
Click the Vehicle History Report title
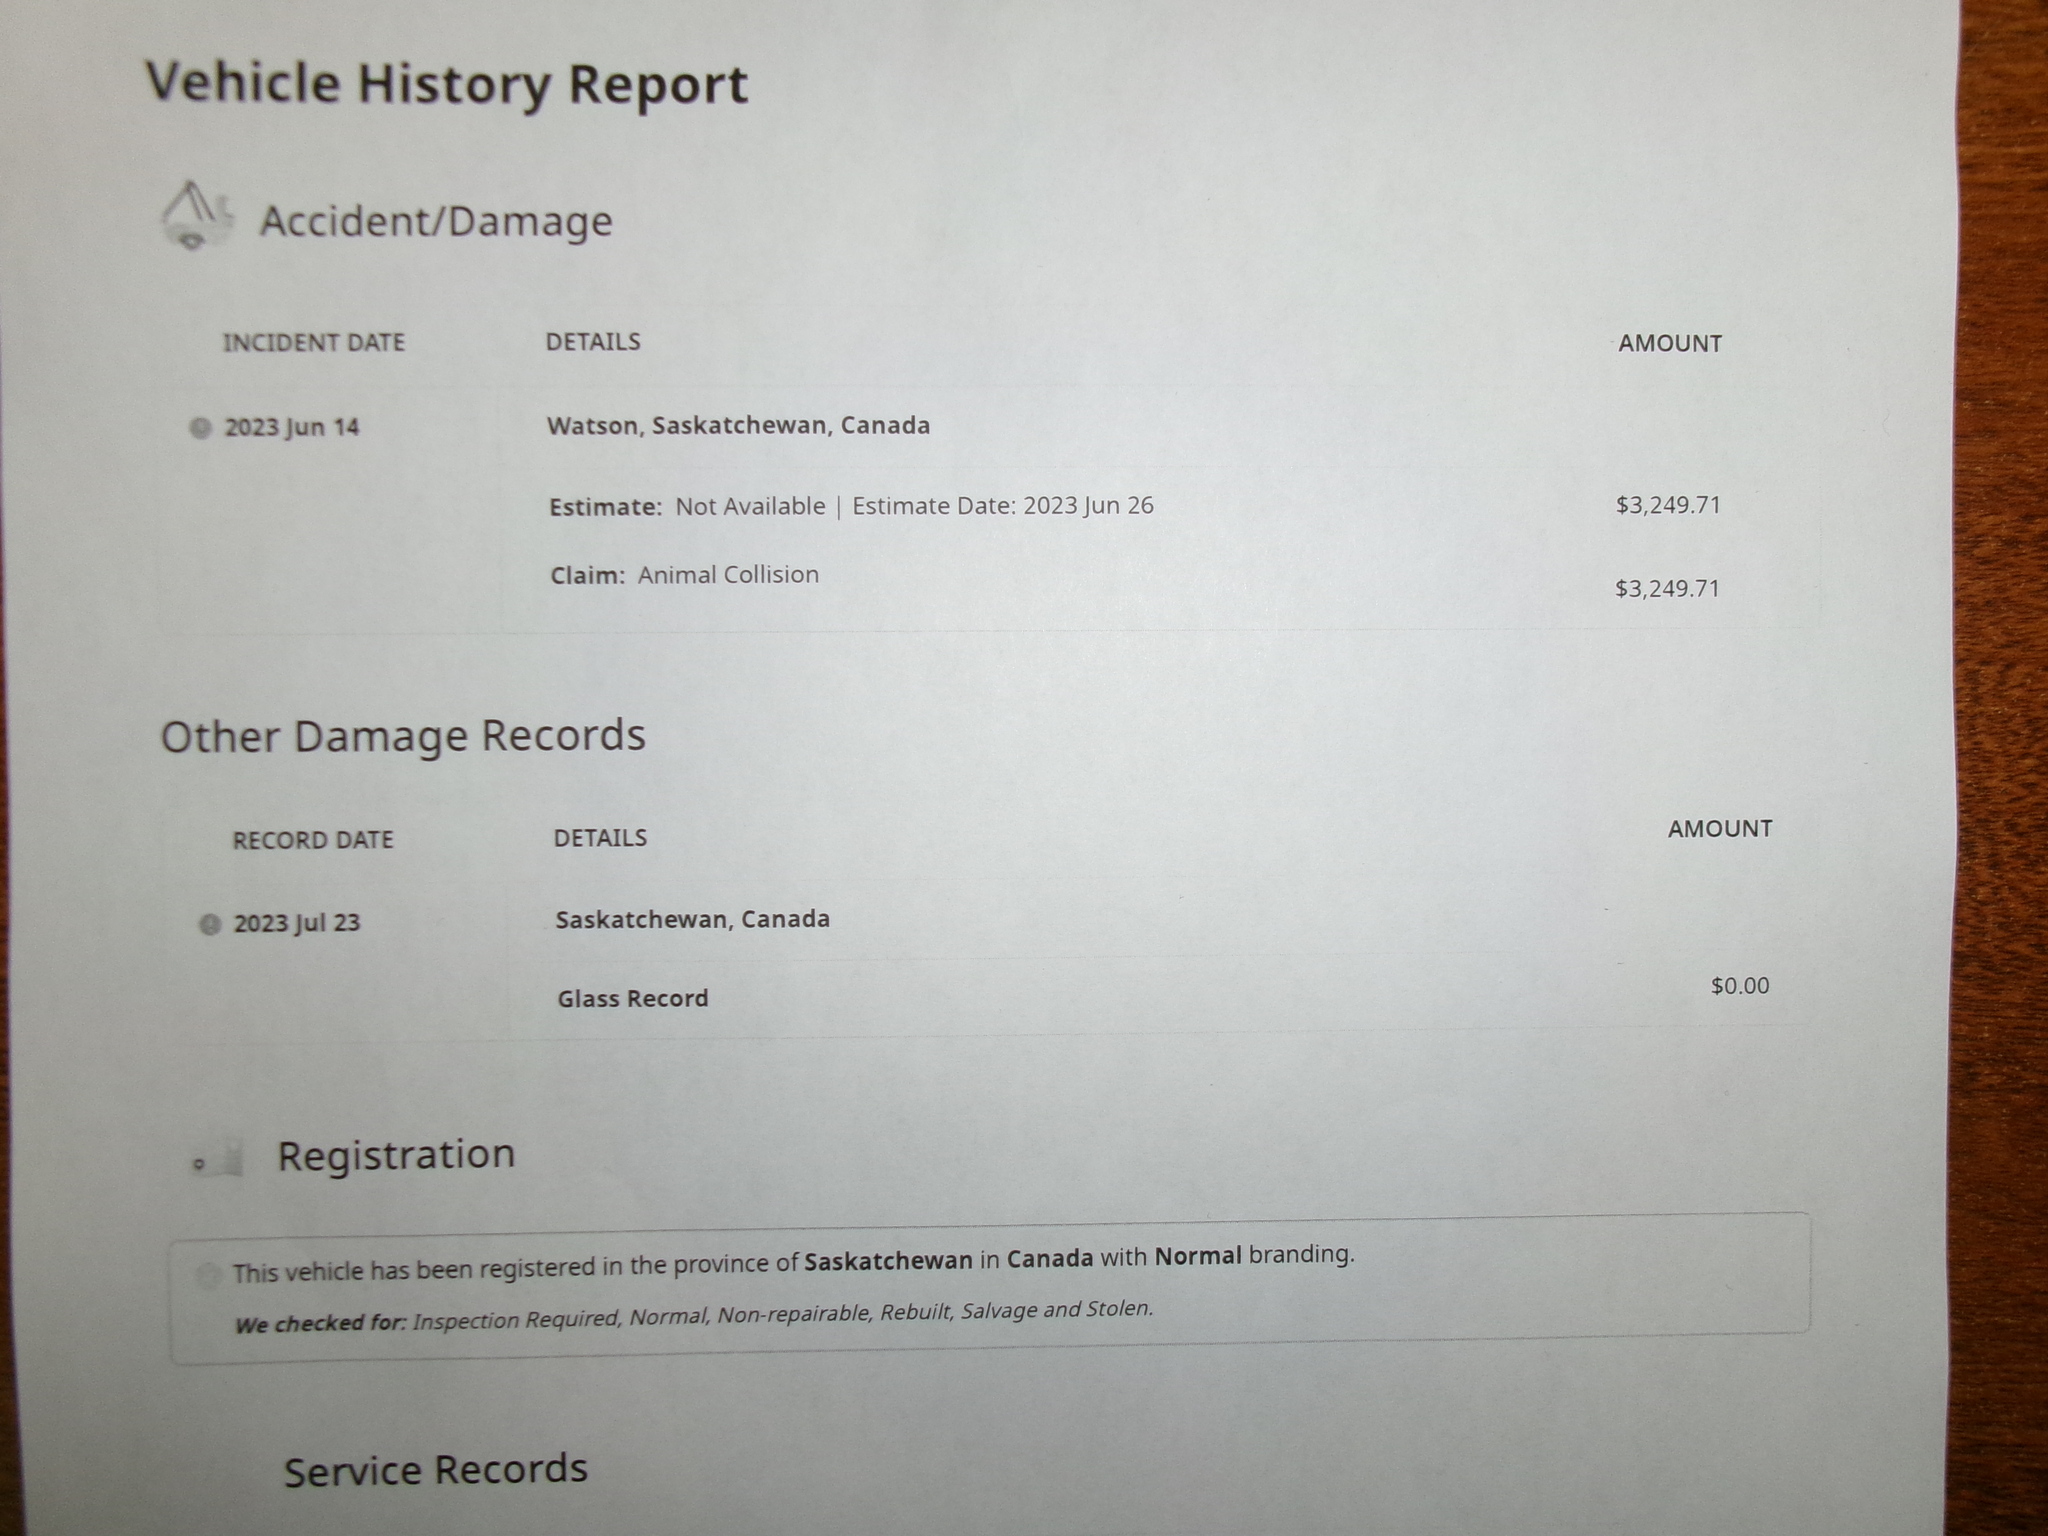pyautogui.click(x=446, y=84)
